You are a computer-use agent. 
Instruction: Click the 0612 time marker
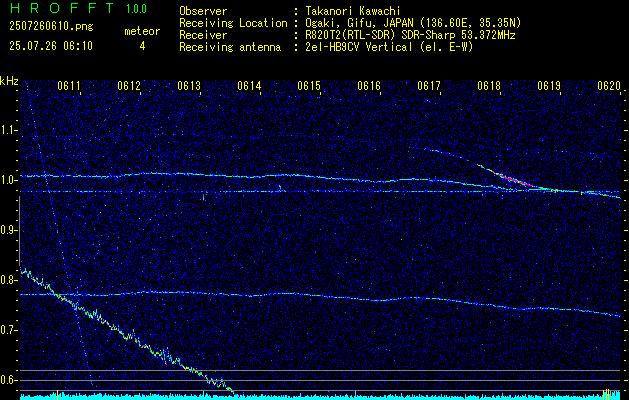pyautogui.click(x=129, y=86)
